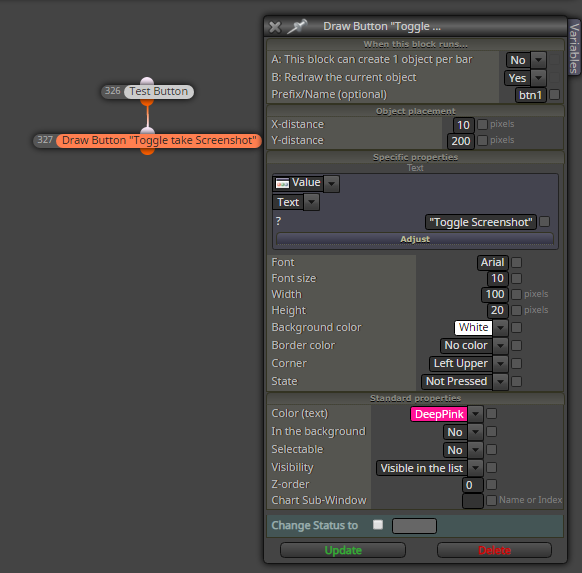Click the No color border value
This screenshot has width=582, height=573.
466,346
